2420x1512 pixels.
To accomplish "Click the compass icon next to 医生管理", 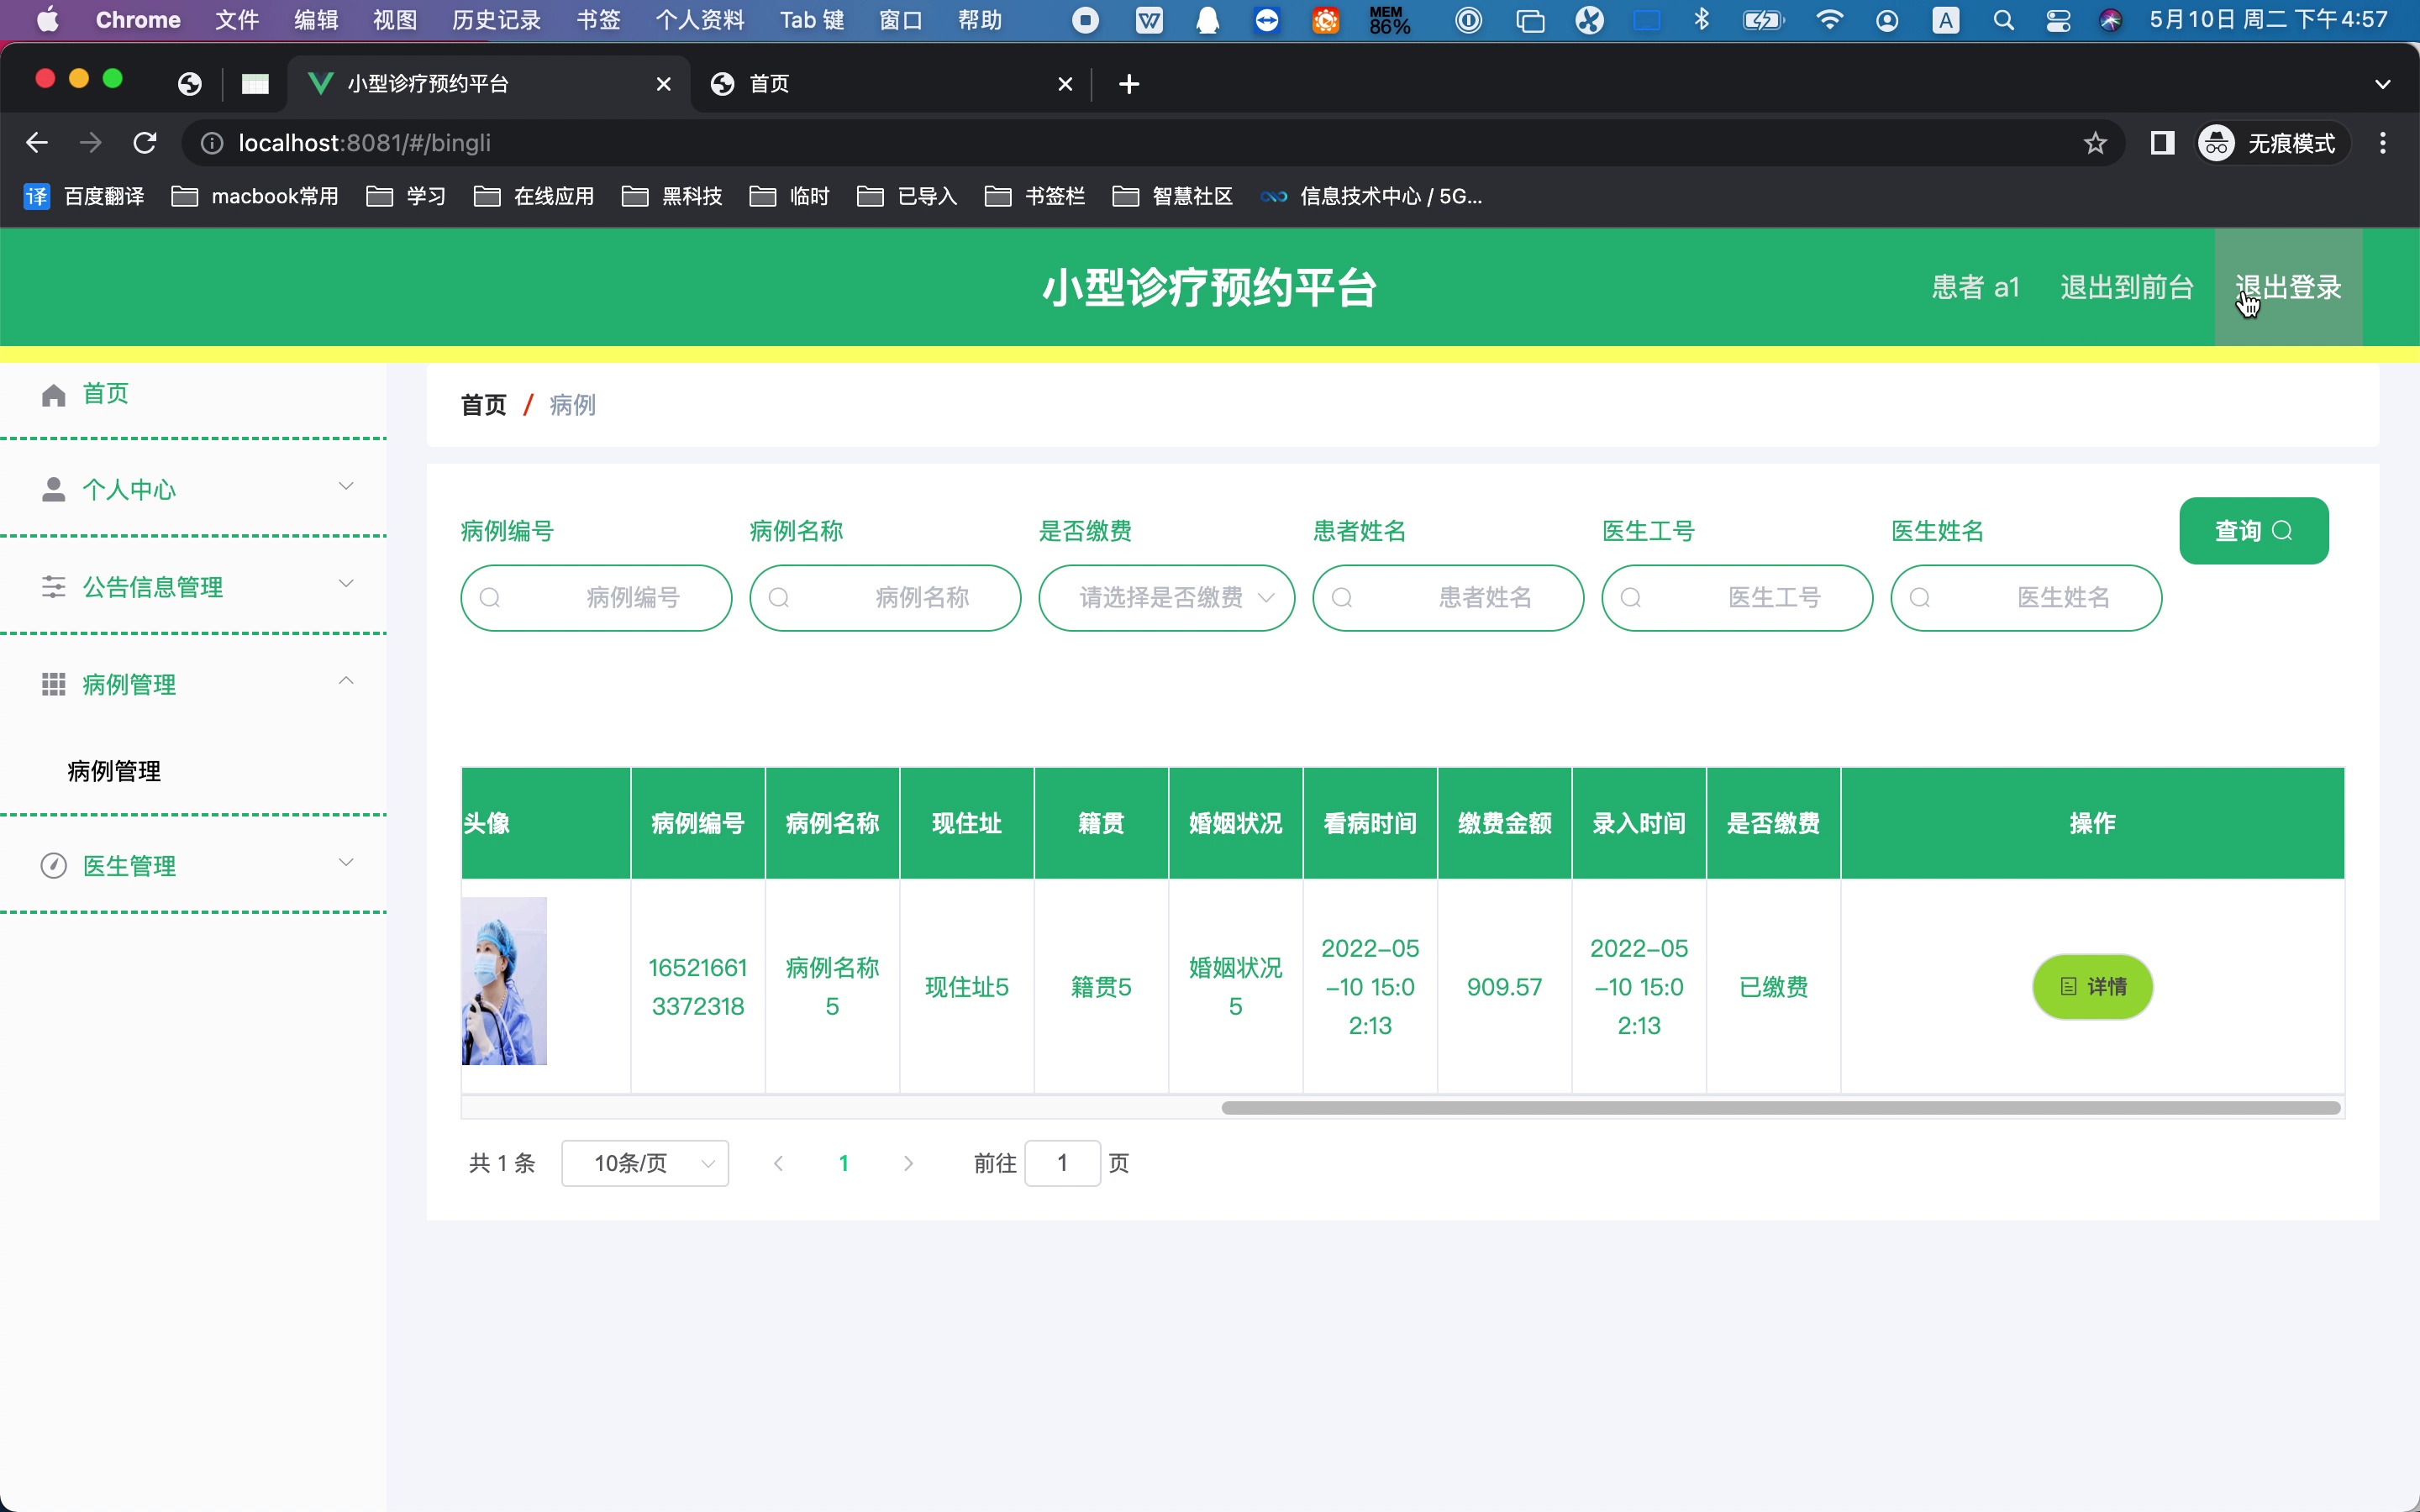I will pos(53,866).
